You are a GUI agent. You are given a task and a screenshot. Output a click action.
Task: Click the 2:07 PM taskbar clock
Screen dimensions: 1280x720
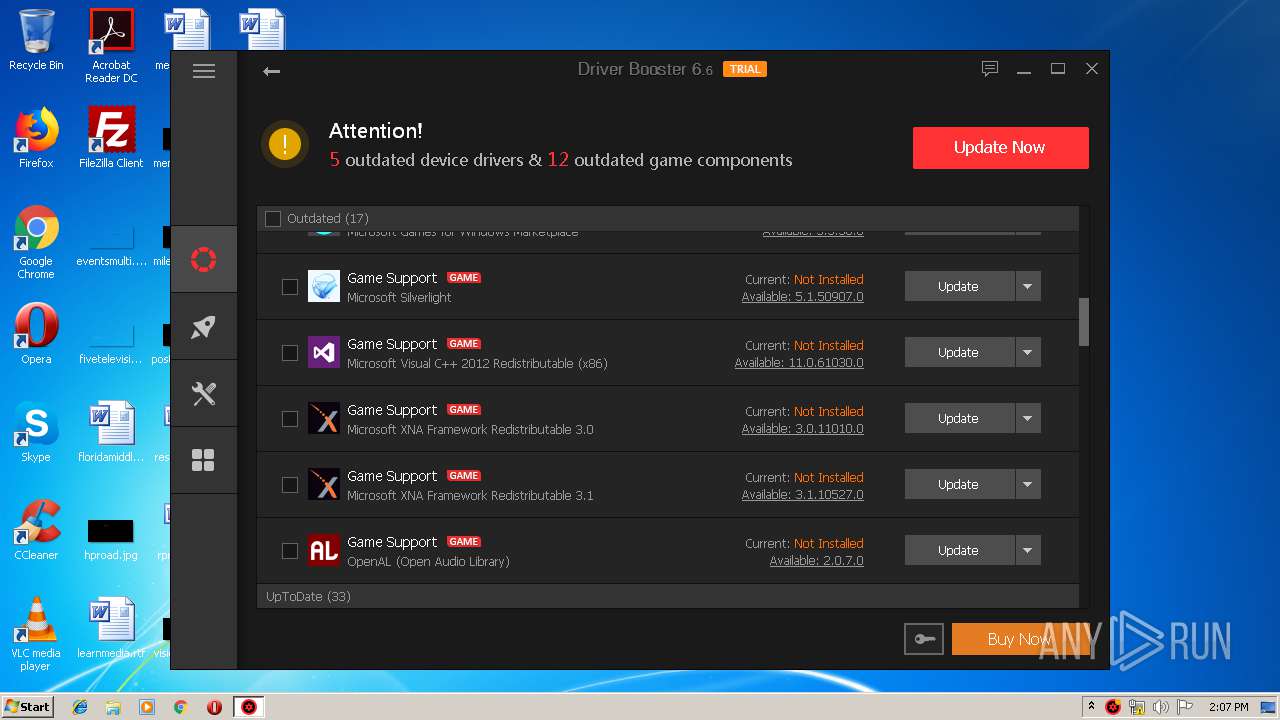click(x=1228, y=707)
